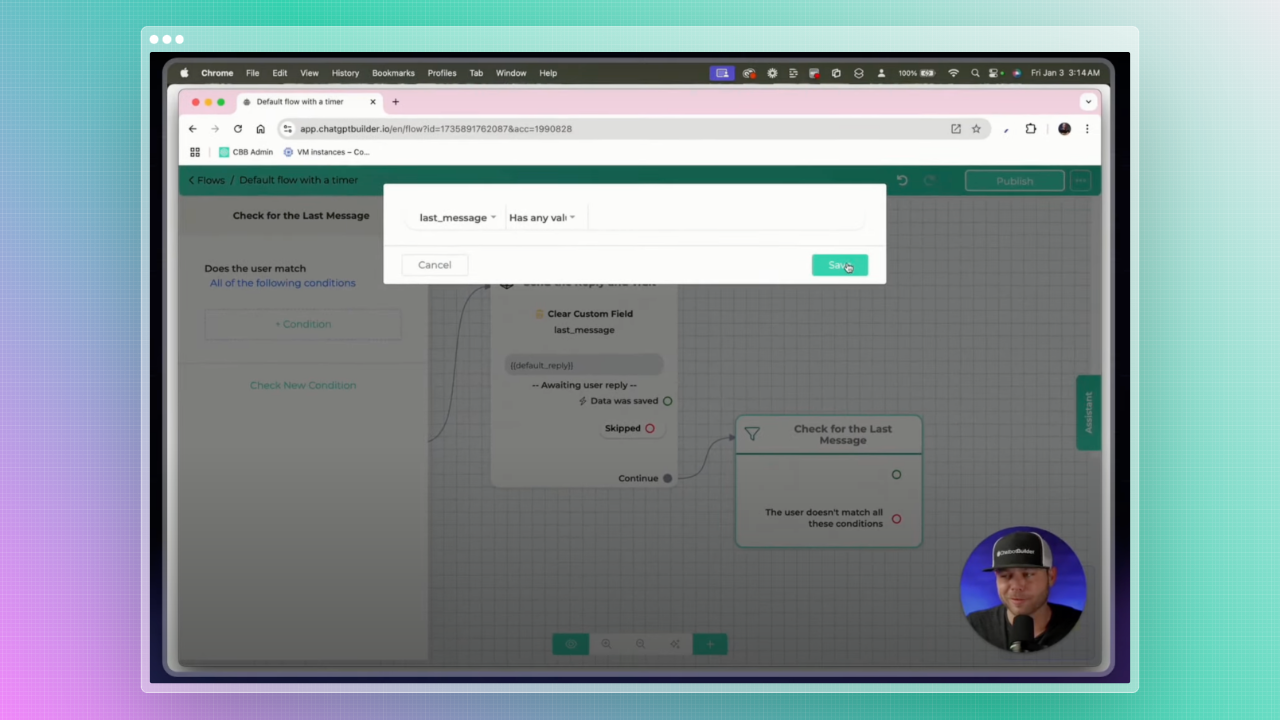Open a new tab with plus button
The width and height of the screenshot is (1280, 720).
tap(395, 102)
